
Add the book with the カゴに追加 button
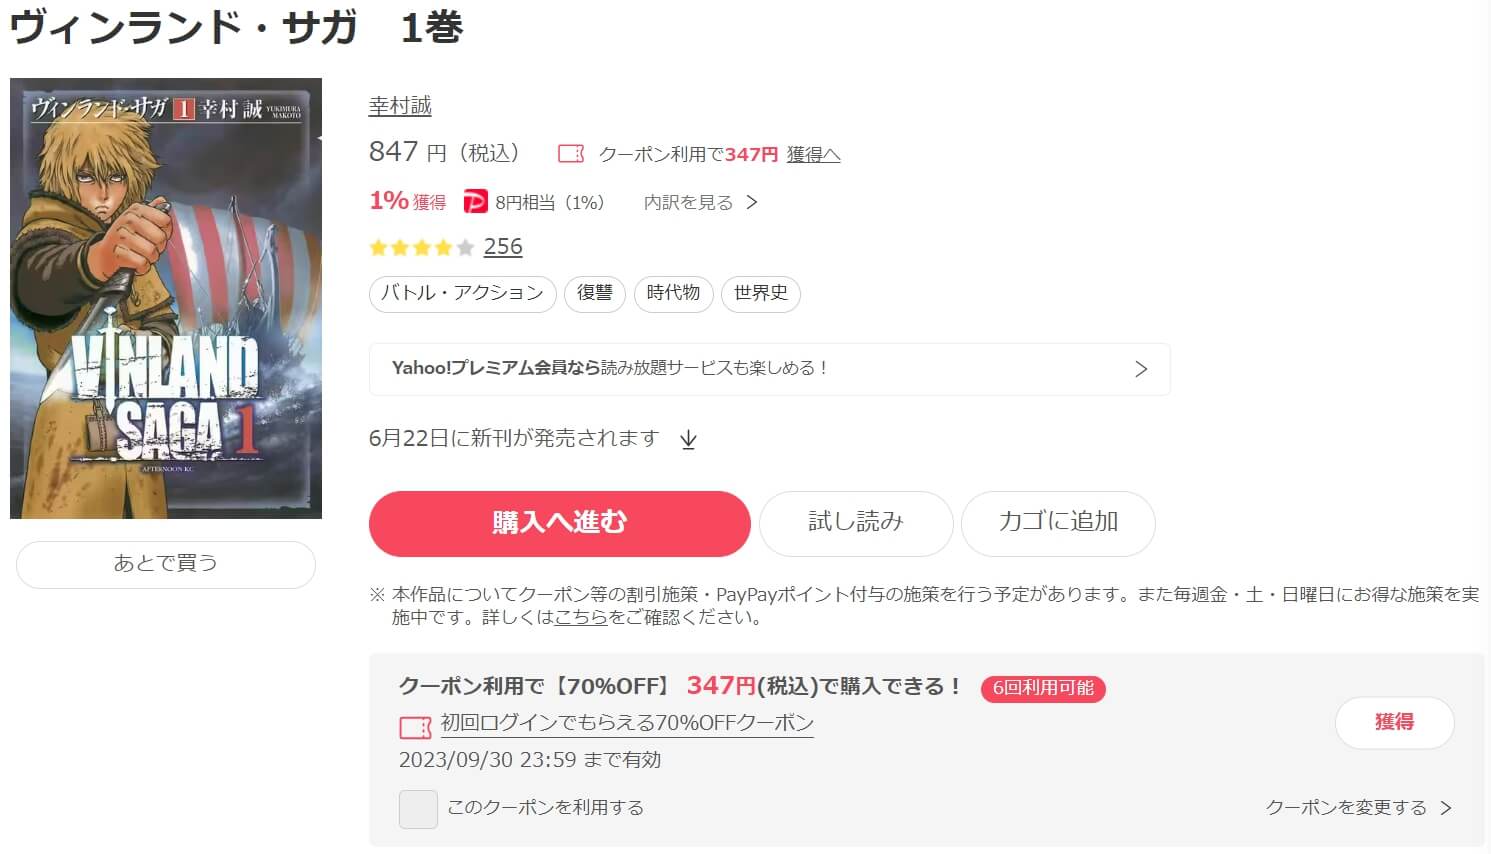pos(1058,523)
